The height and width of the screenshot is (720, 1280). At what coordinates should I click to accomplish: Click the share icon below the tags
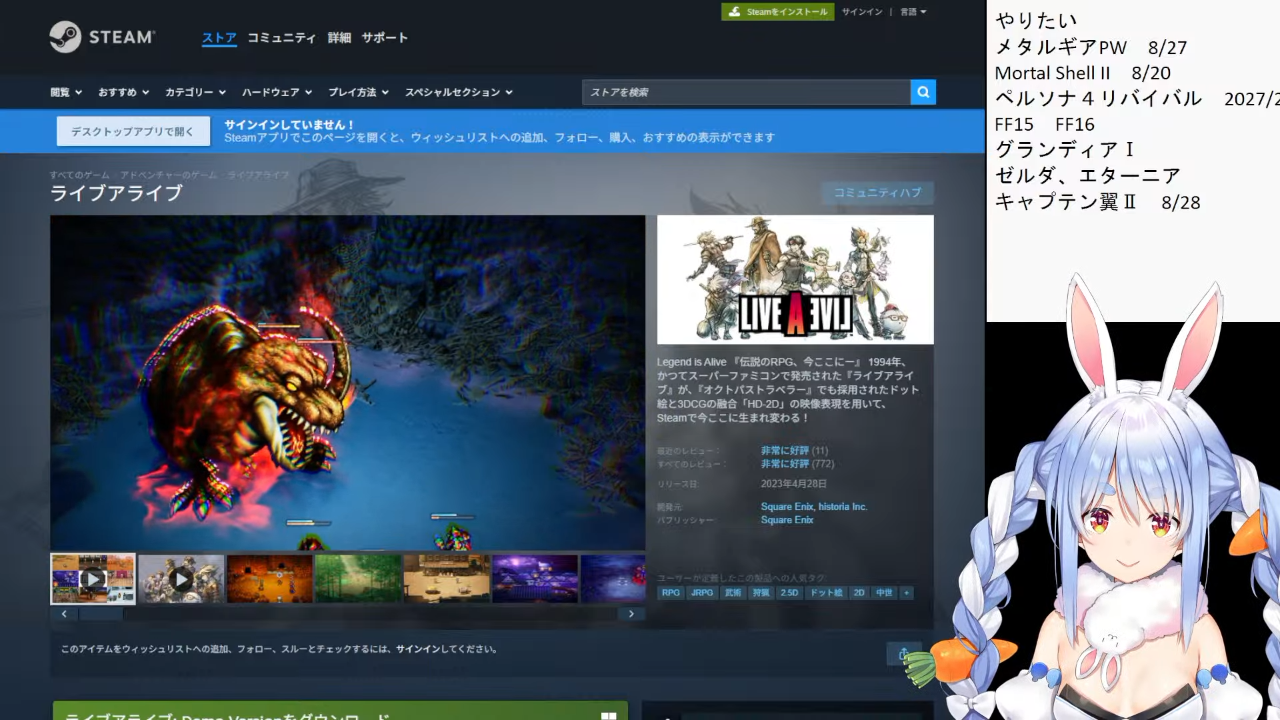tap(903, 654)
